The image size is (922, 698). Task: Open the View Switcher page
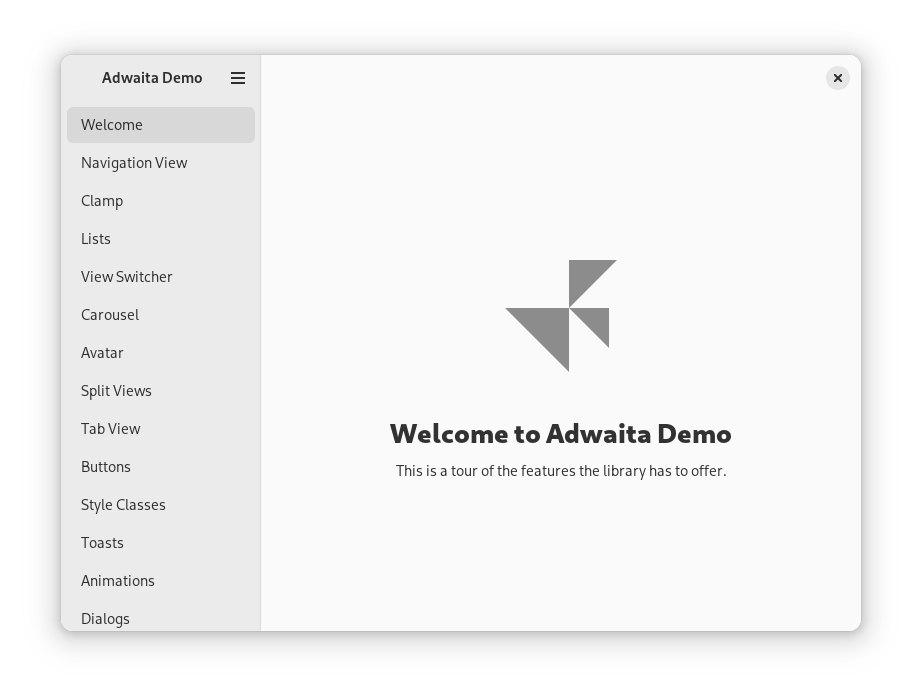(x=160, y=277)
